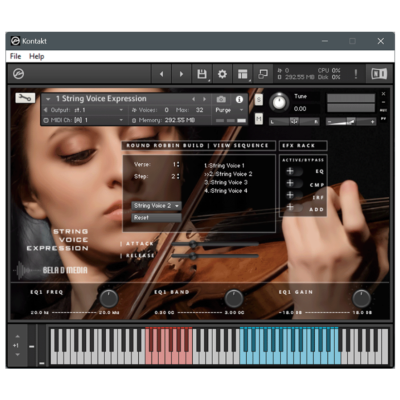
Task: Click the Reset button
Action: [156, 218]
